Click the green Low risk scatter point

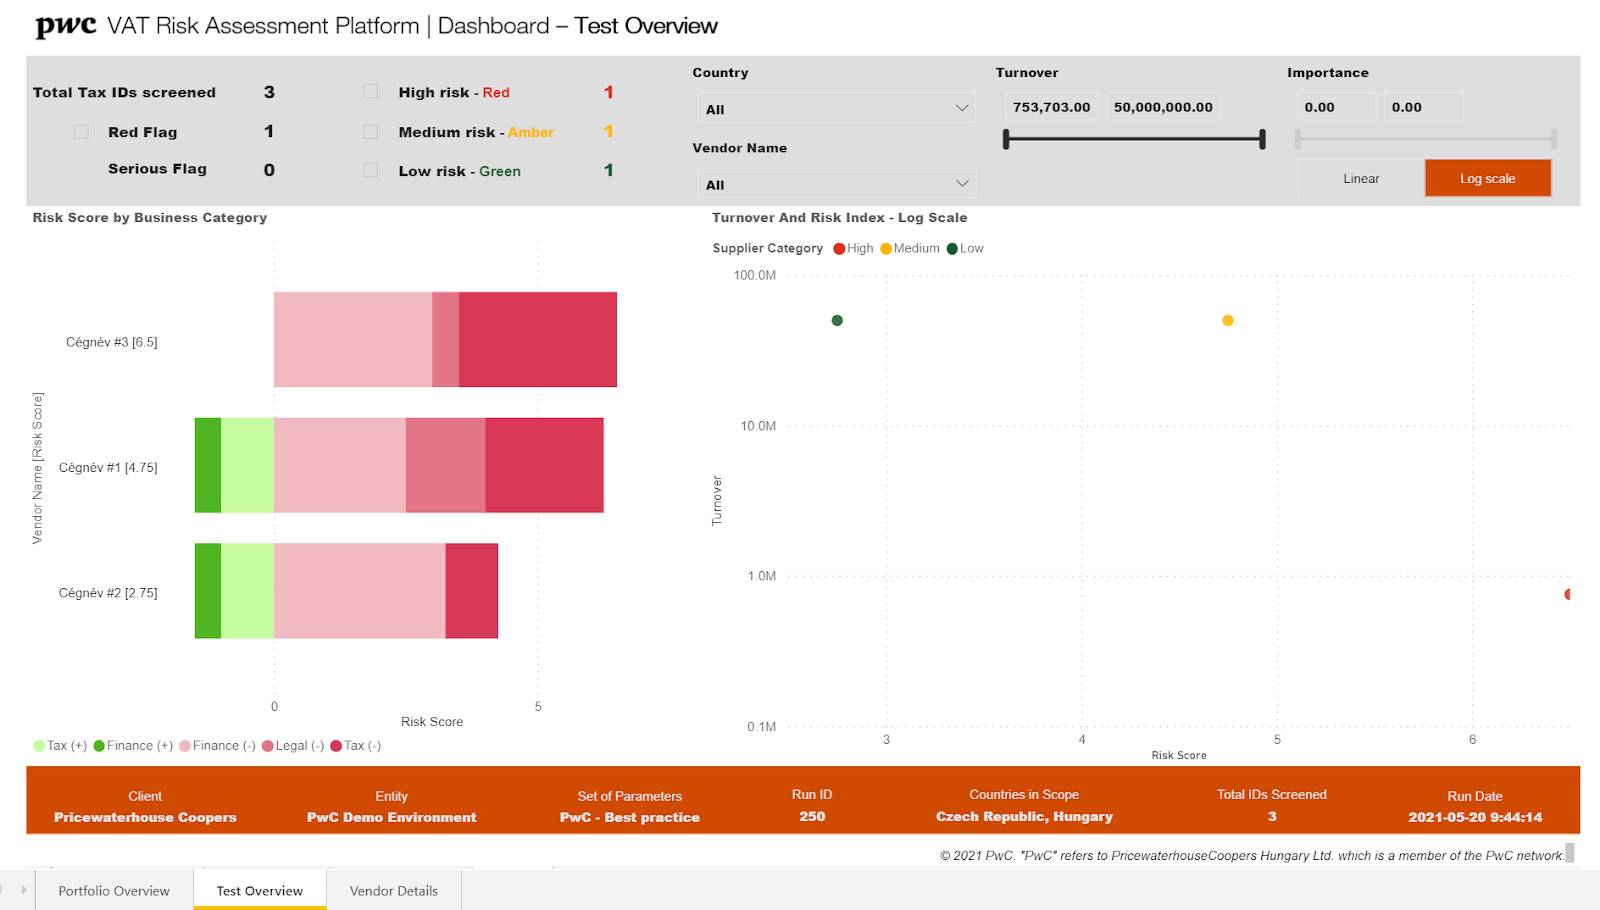pos(837,321)
